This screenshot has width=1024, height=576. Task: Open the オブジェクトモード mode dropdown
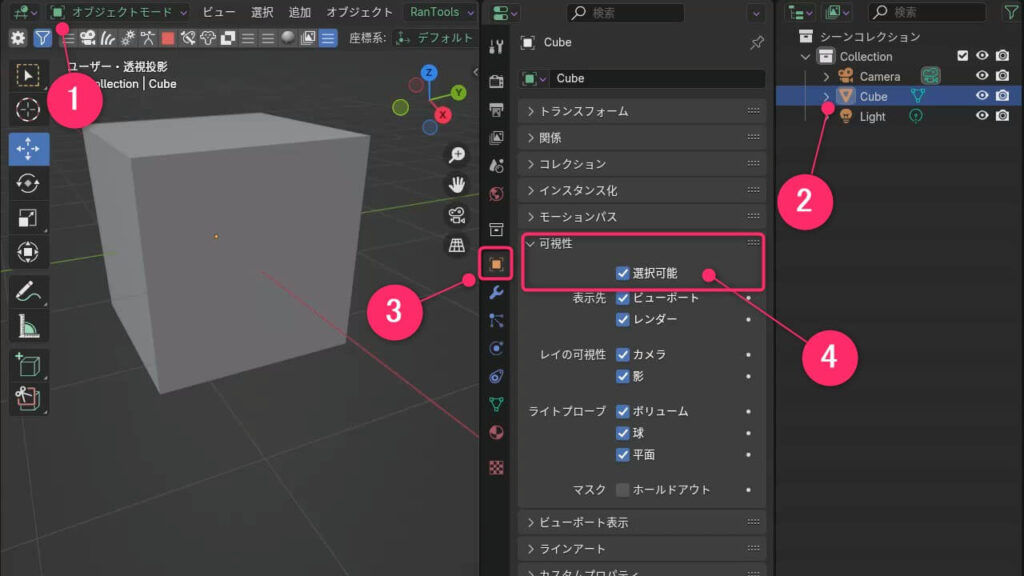pos(120,12)
